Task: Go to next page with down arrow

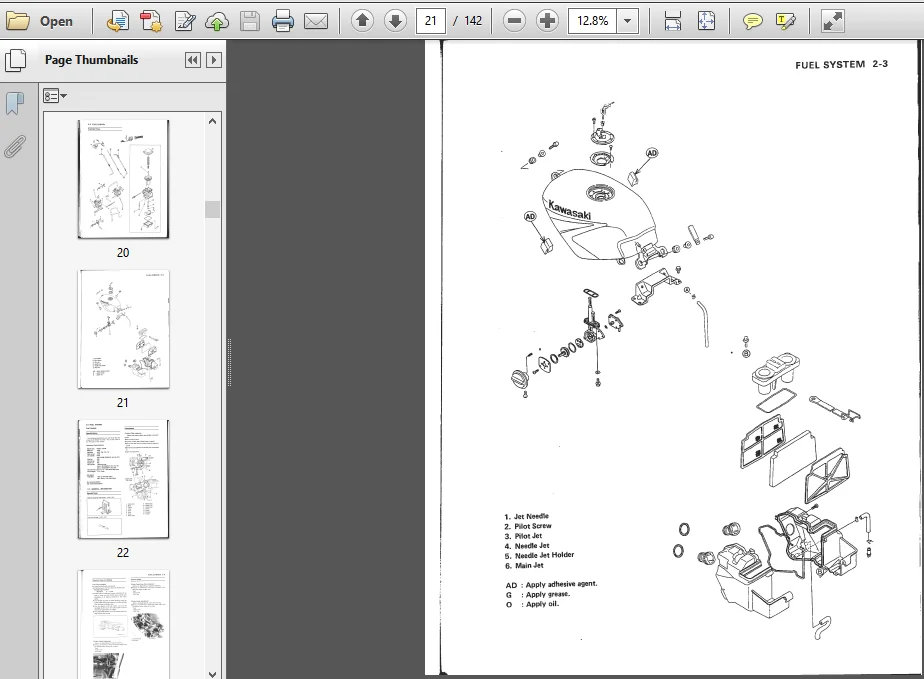Action: point(395,21)
